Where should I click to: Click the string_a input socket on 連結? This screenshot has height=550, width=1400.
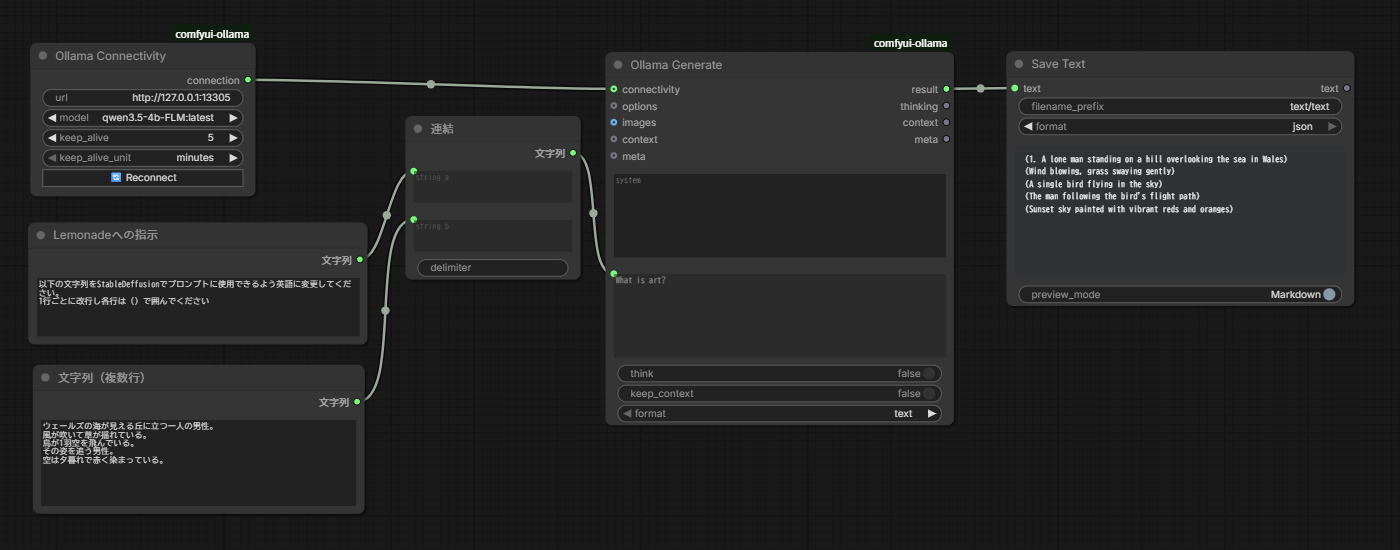412,172
